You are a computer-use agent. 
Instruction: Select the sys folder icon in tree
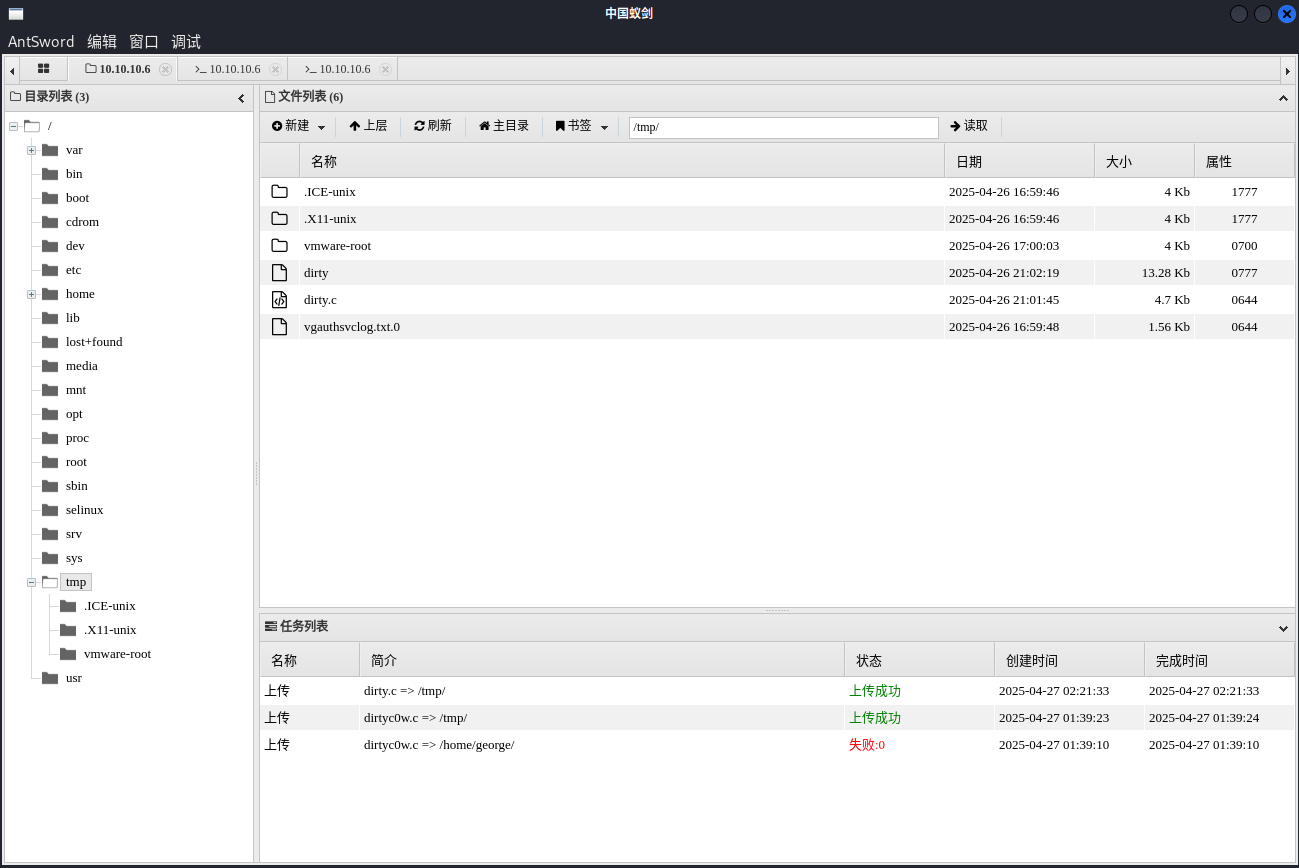(50, 558)
